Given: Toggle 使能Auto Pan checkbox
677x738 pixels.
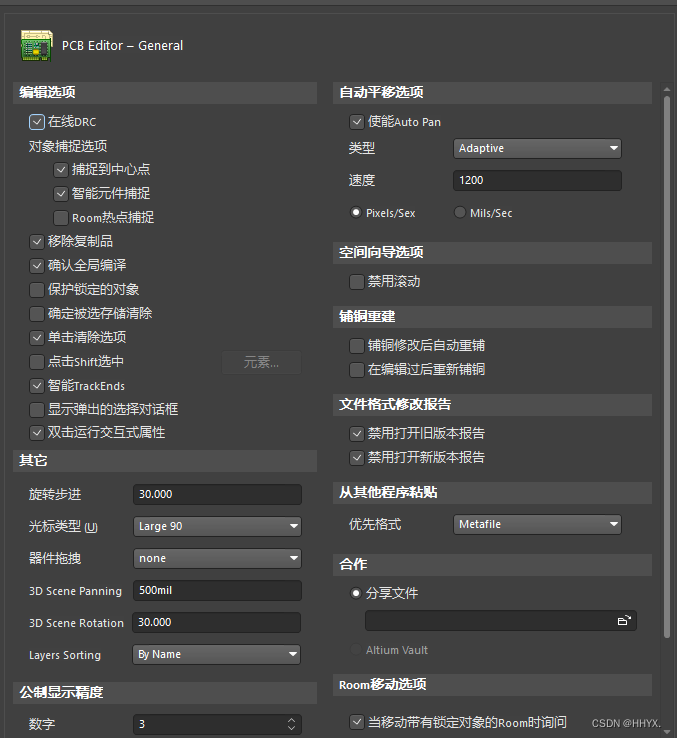Looking at the screenshot, I should point(357,122).
